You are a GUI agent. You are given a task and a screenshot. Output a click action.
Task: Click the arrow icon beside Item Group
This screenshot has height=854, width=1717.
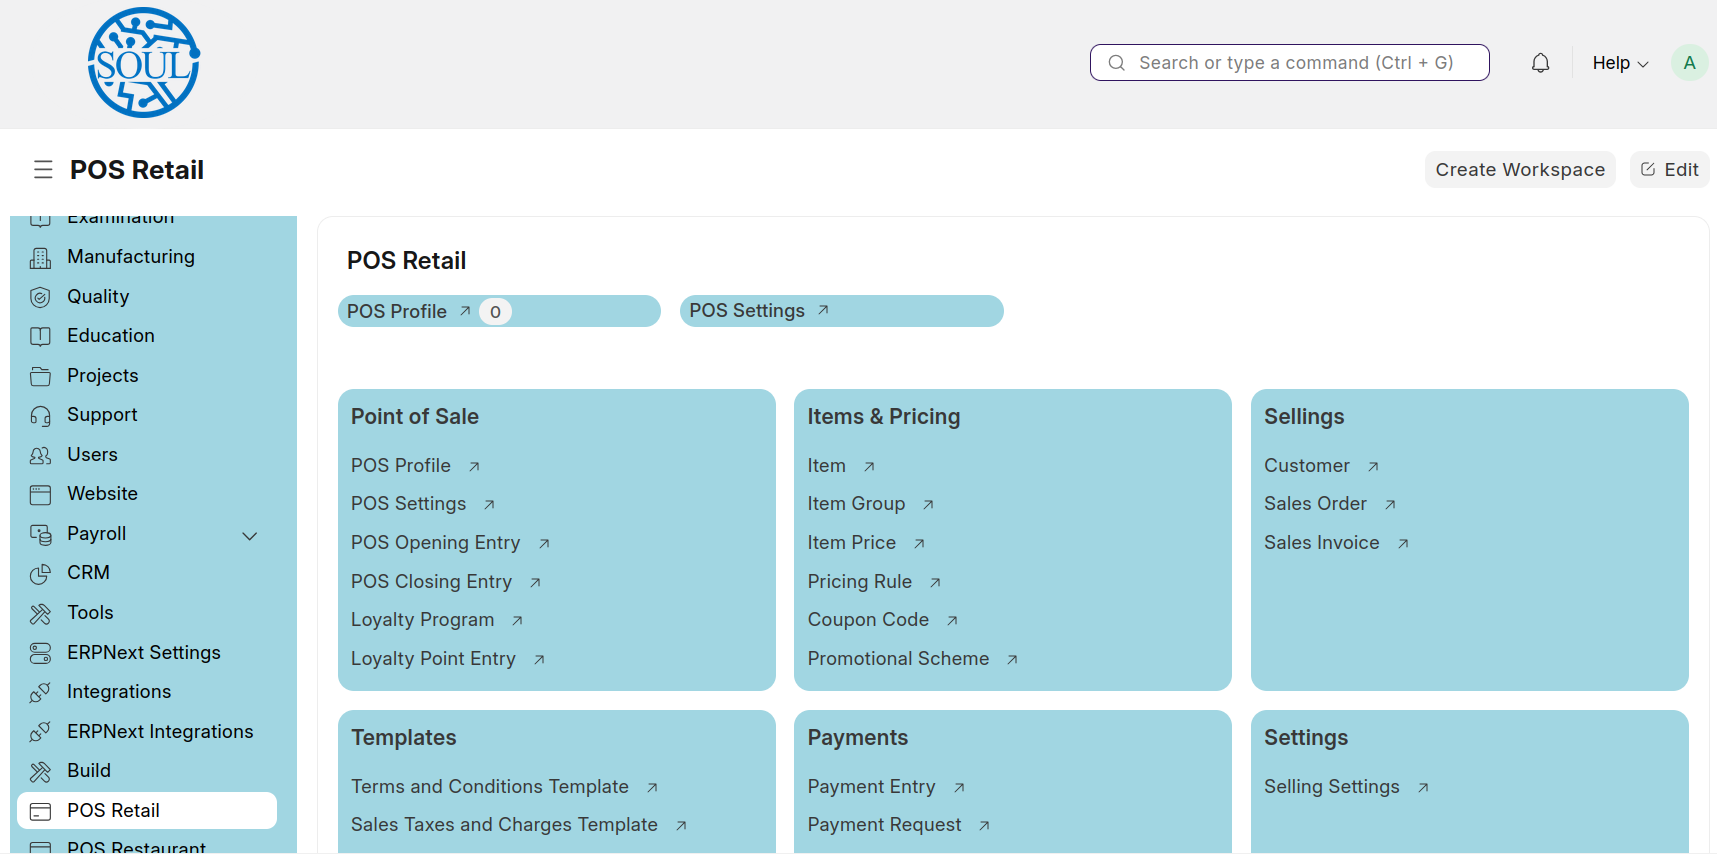(928, 505)
